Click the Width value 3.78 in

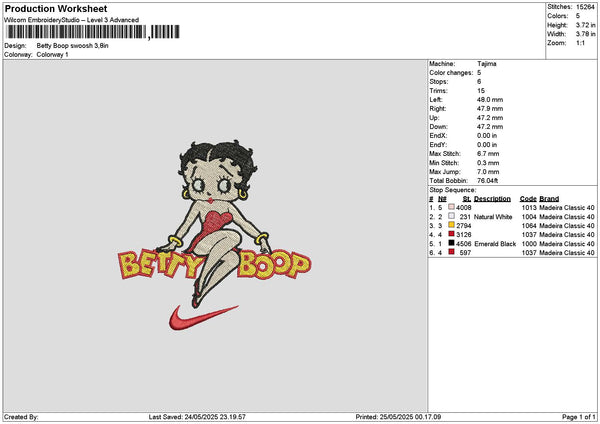tap(585, 34)
